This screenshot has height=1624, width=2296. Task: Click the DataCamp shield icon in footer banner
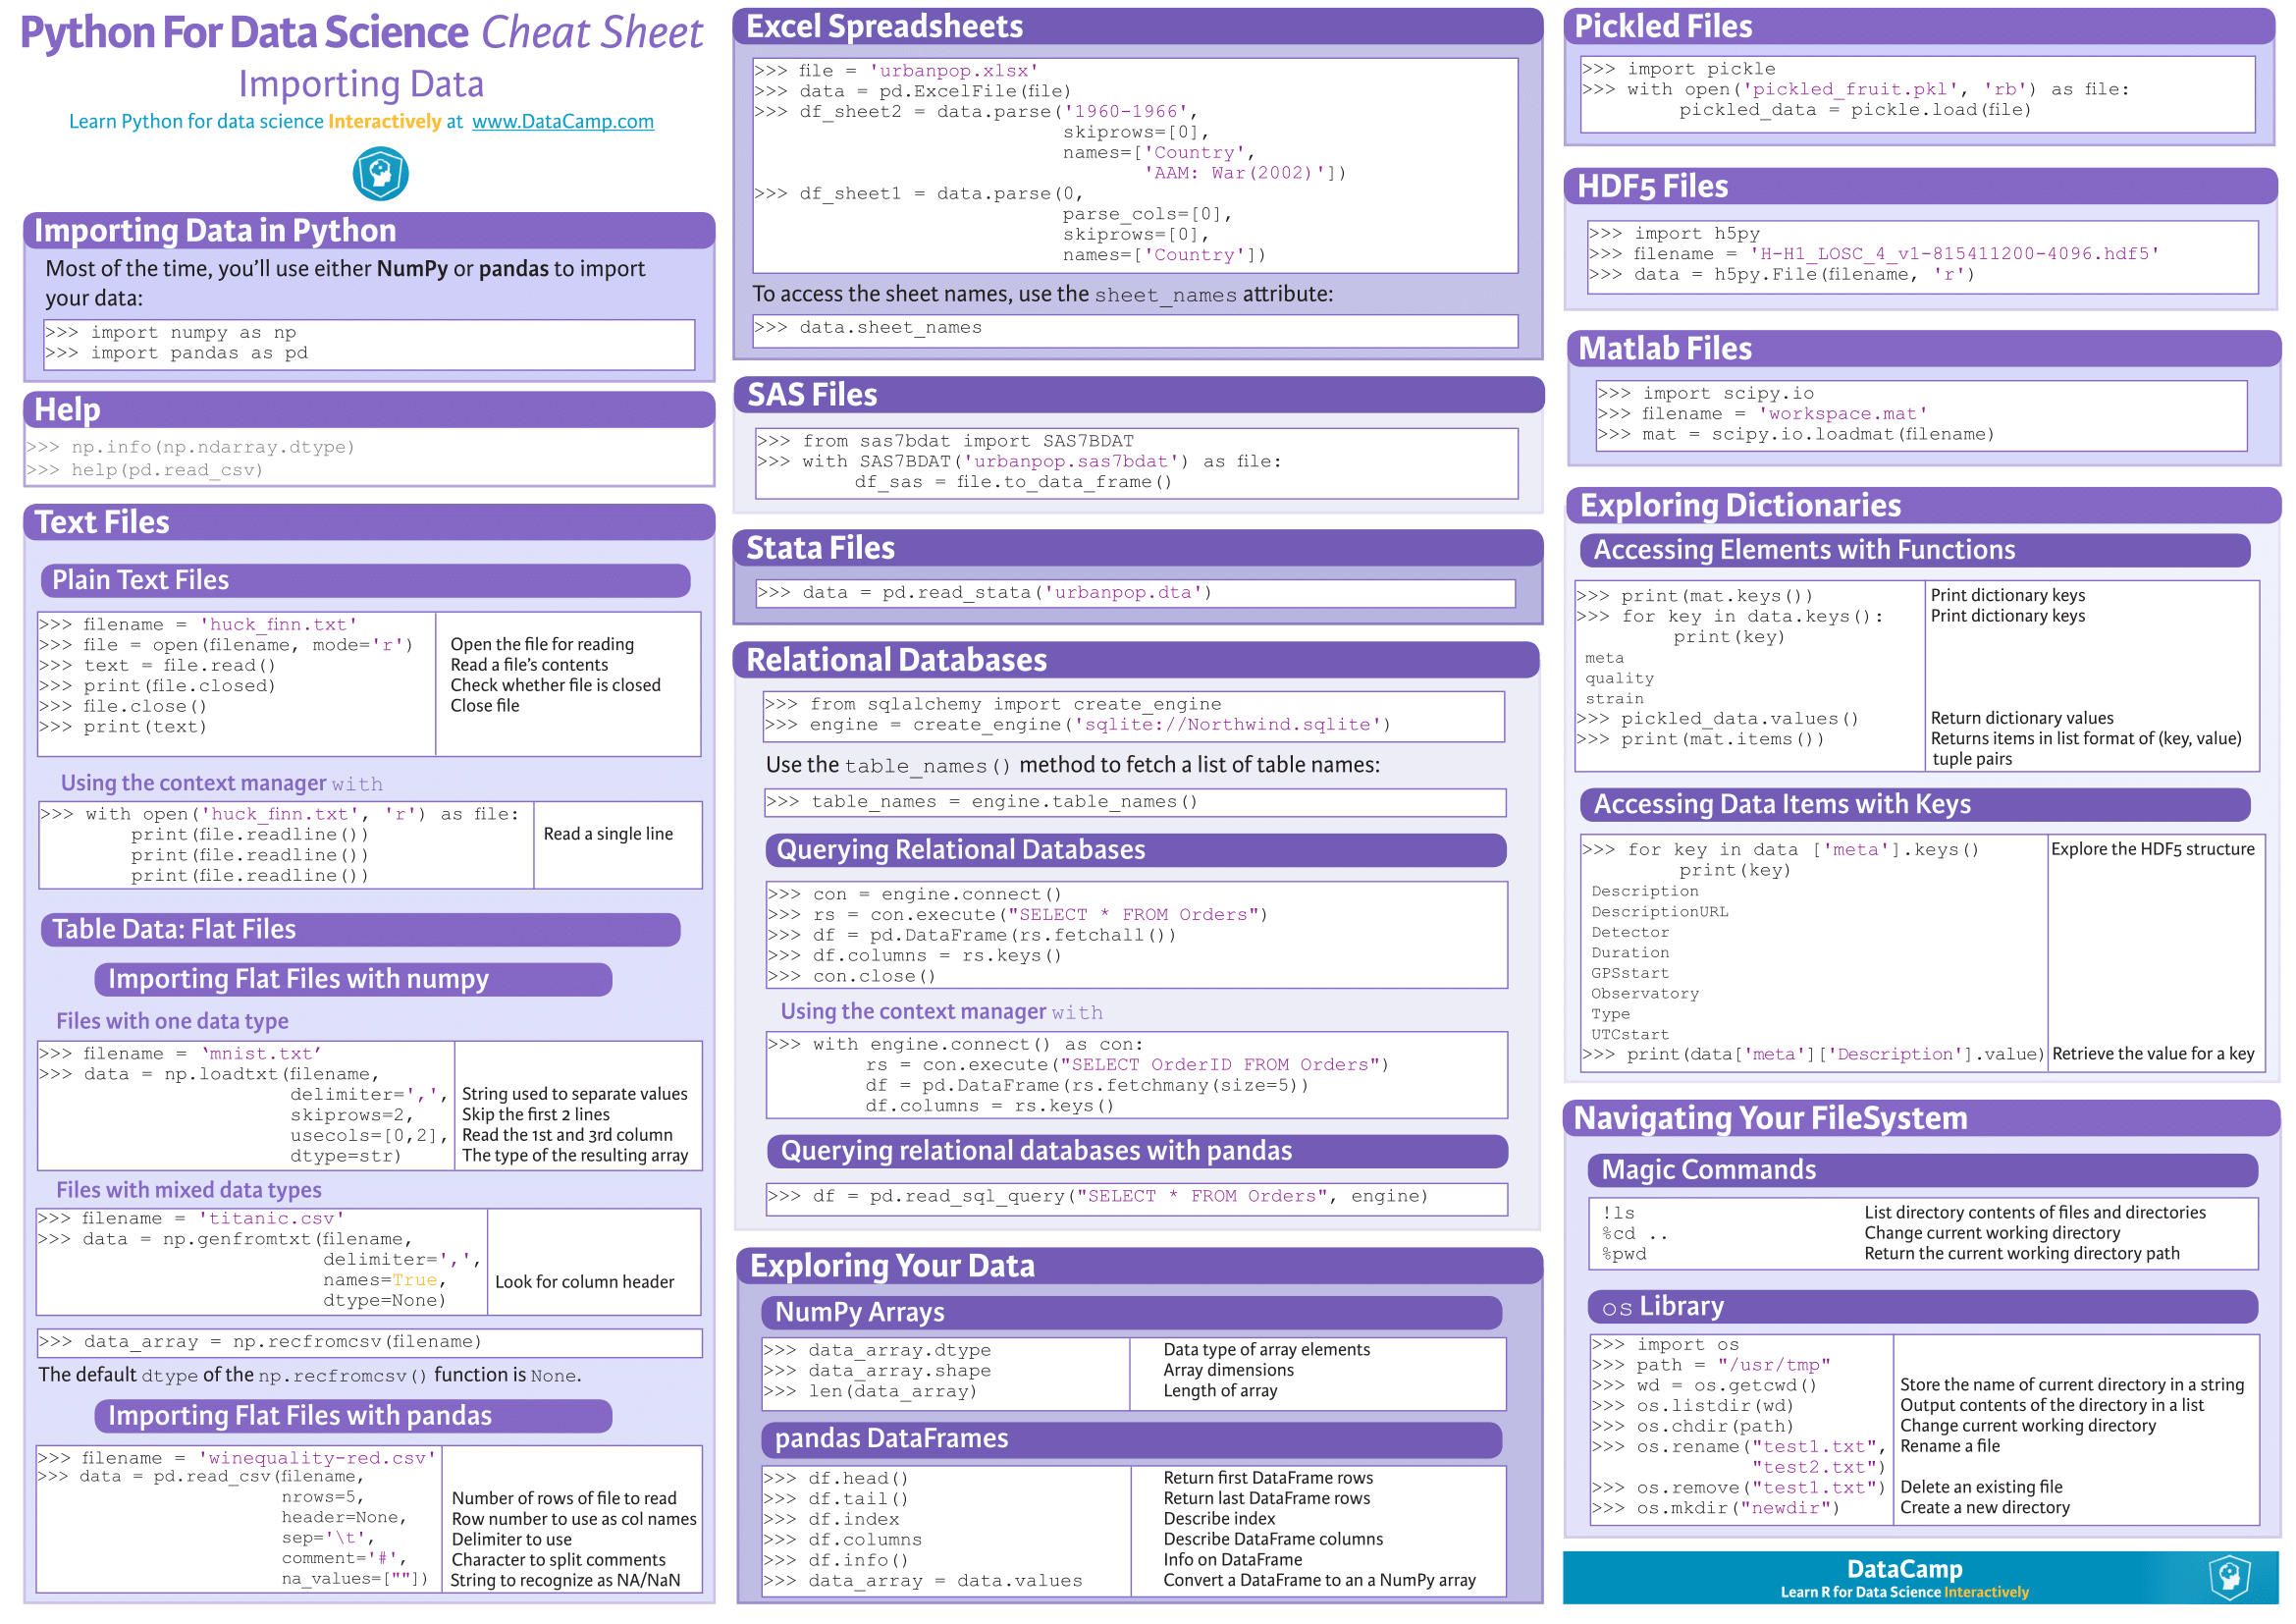tap(2229, 1577)
